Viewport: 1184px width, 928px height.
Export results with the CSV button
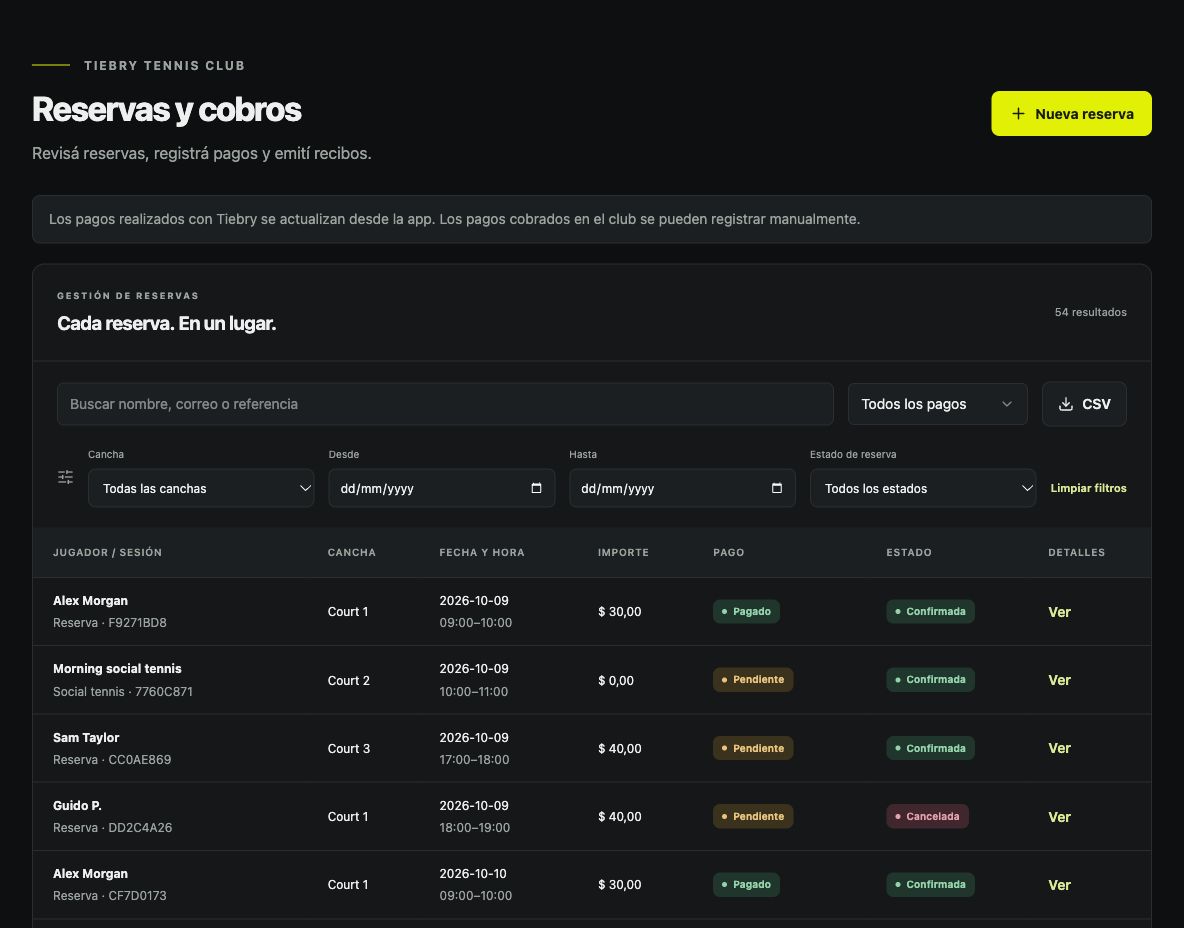(1084, 404)
